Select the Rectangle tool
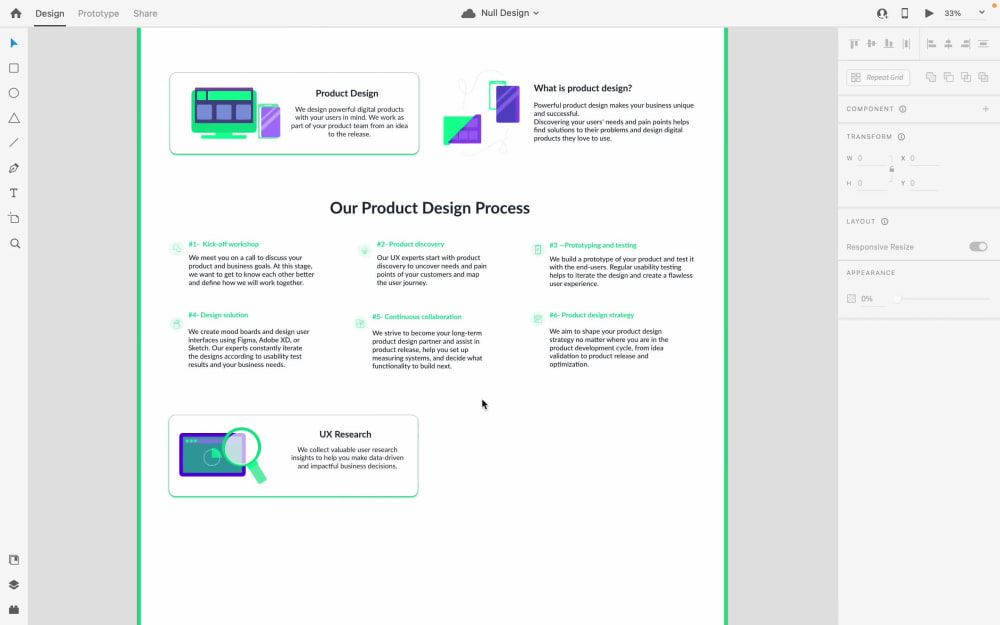1000x625 pixels. click(13, 67)
